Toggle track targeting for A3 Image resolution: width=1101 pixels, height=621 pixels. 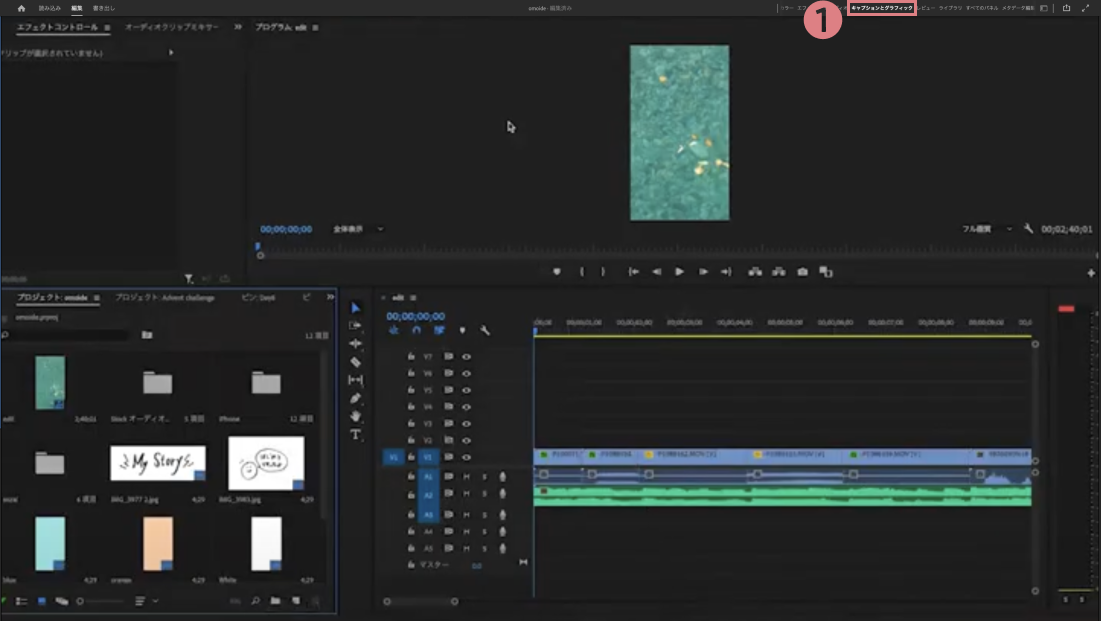tap(428, 515)
